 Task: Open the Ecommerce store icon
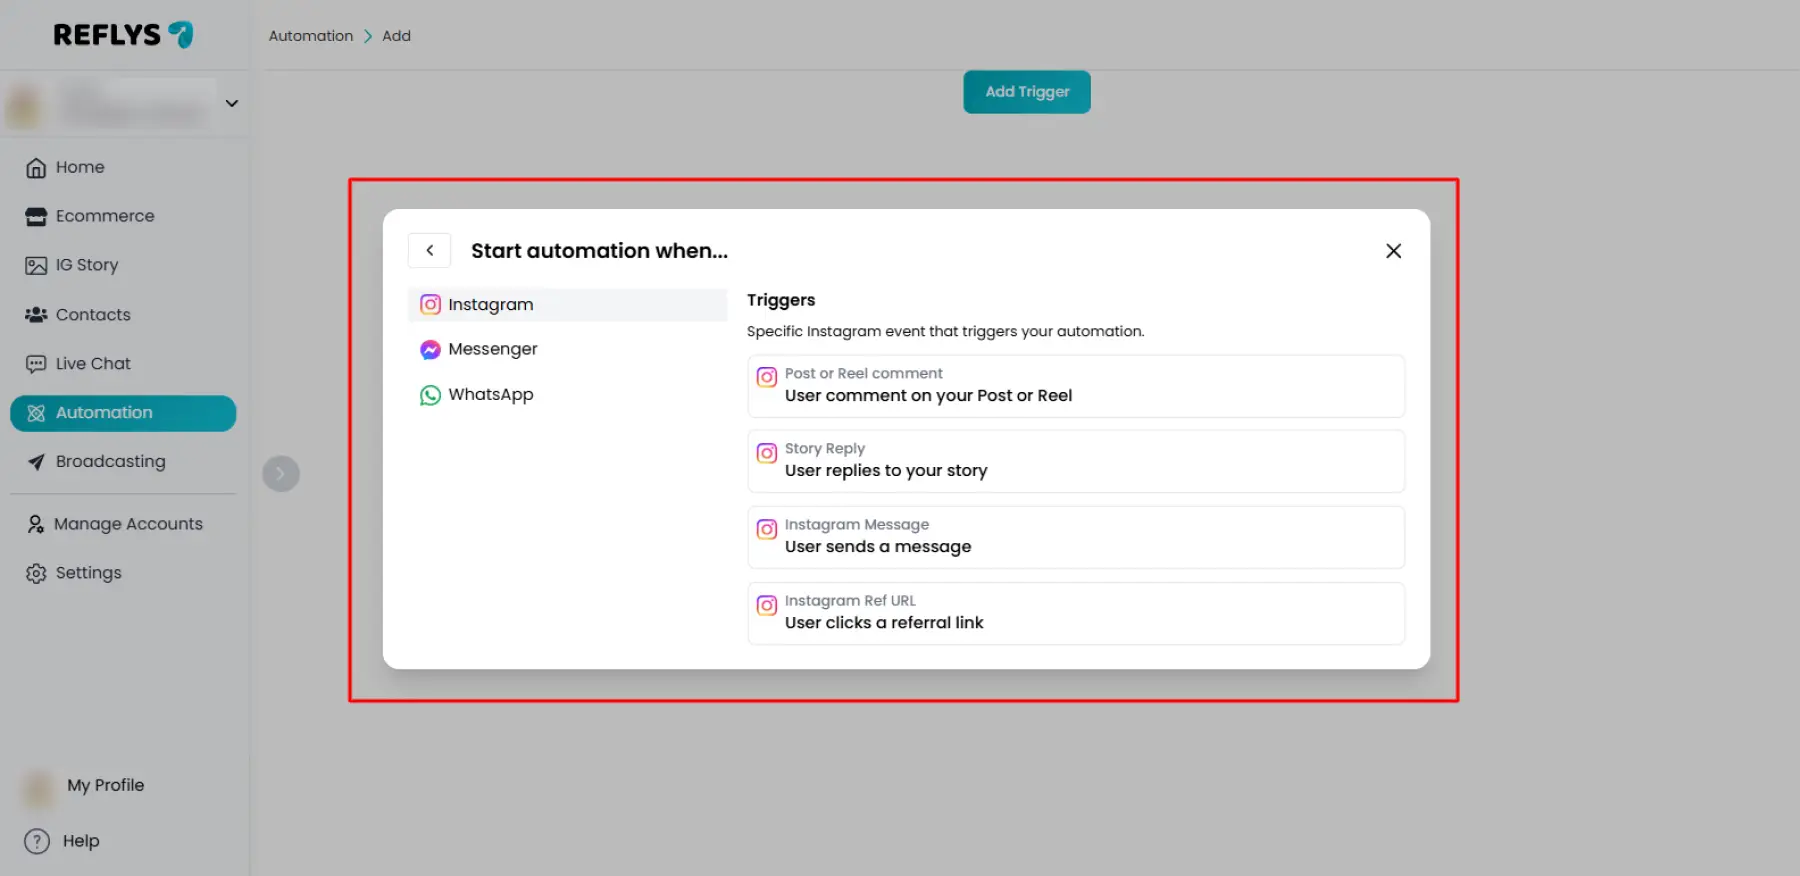point(36,216)
